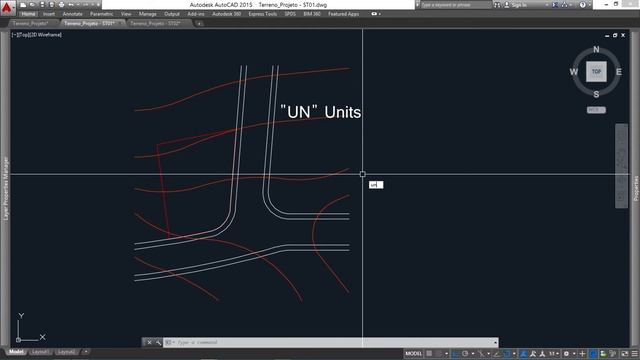This screenshot has height=360, width=640.
Task: Click the binoculars search icon
Action: tap(497, 5)
